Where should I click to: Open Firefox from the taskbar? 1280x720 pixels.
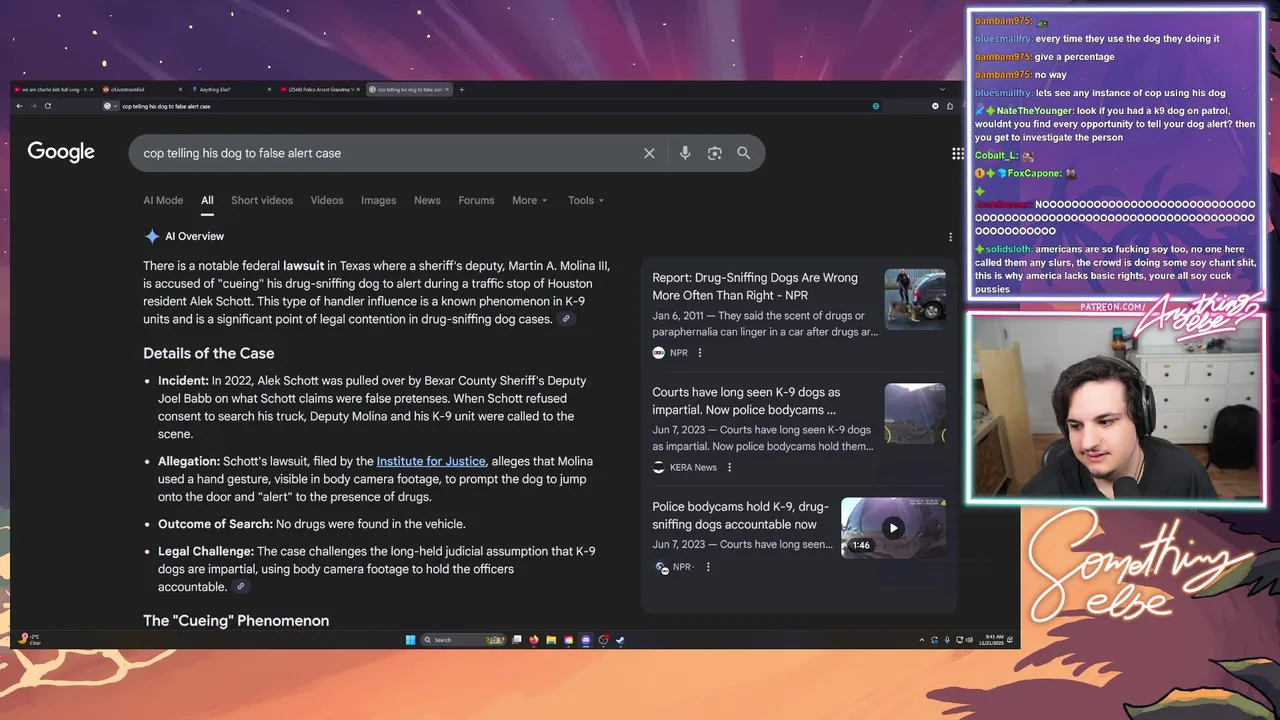(534, 640)
